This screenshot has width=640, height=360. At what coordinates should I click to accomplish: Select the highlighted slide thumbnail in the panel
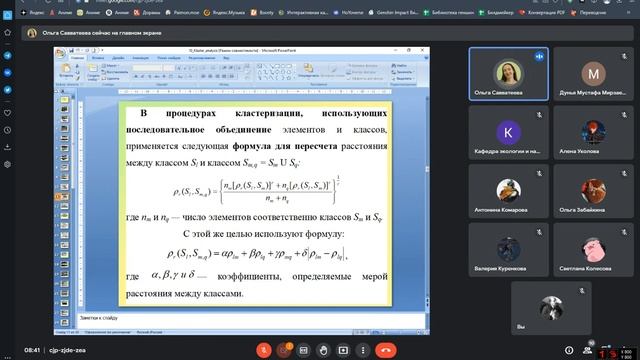(64, 197)
